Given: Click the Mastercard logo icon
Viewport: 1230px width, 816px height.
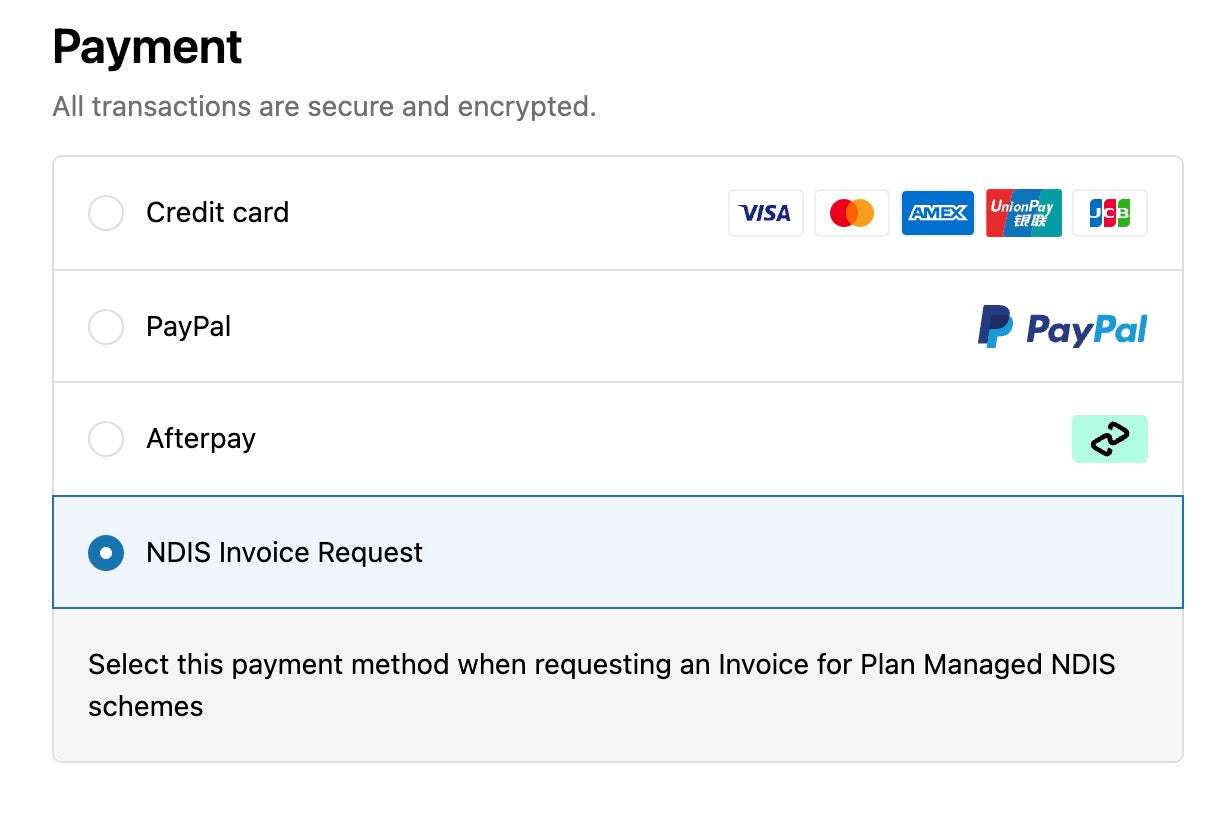Looking at the screenshot, I should point(851,213).
